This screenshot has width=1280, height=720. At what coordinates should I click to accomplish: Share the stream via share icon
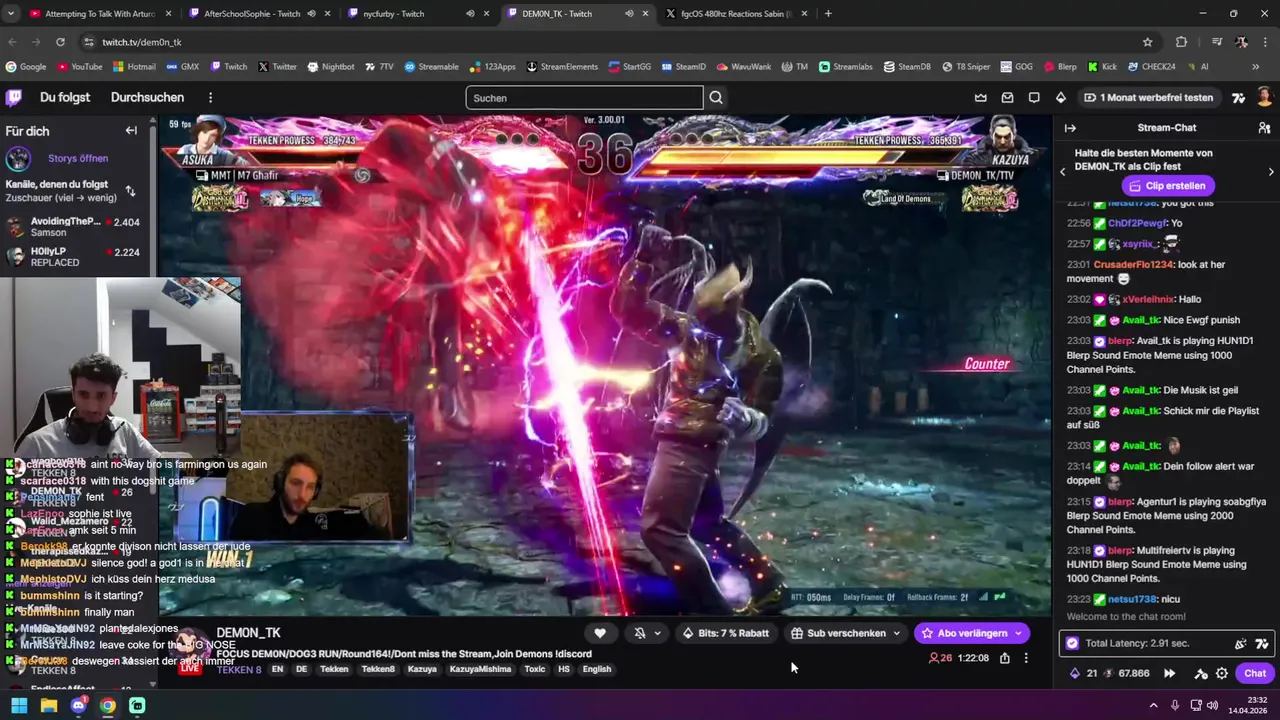coord(1005,658)
